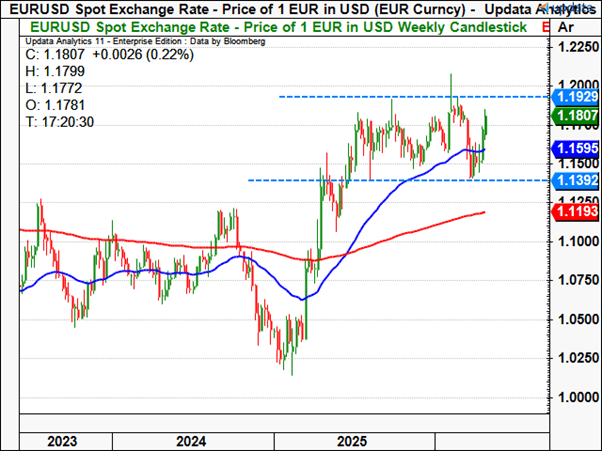
Task: Click the 1.0000 level on price axis
Action: click(x=574, y=397)
